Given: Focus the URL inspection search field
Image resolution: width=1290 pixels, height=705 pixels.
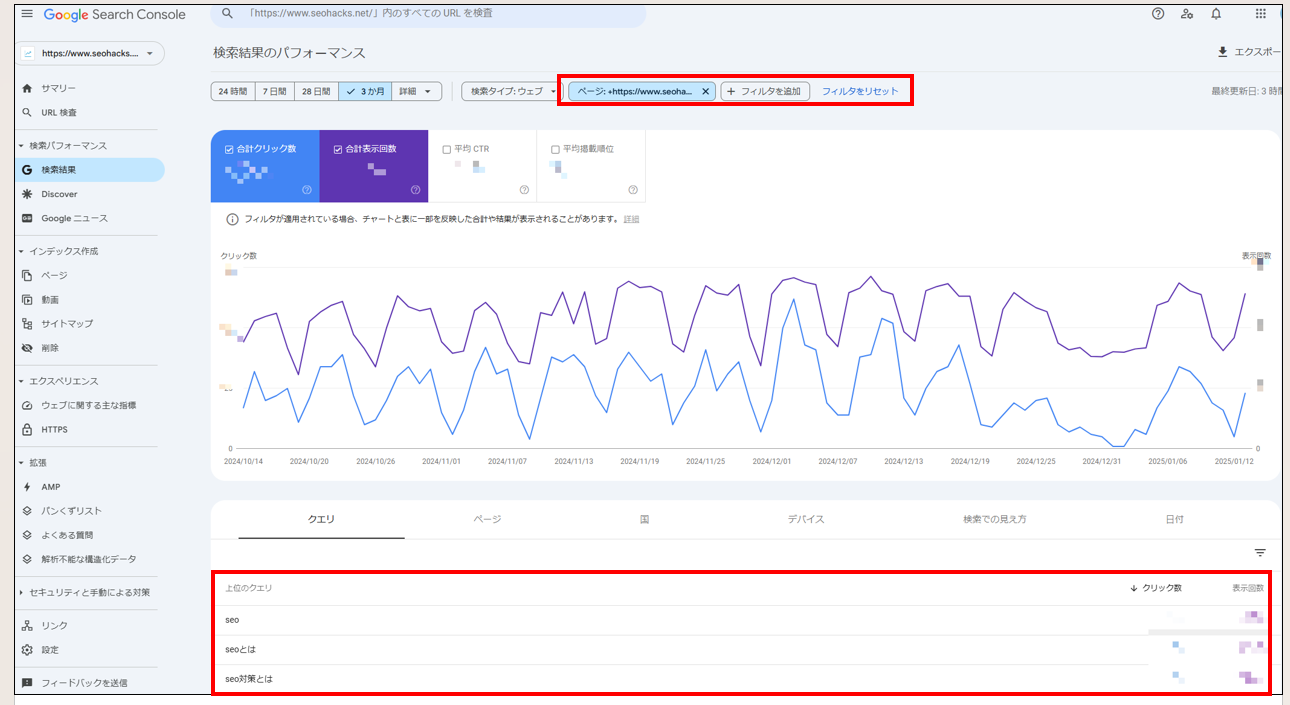Looking at the screenshot, I should pyautogui.click(x=428, y=14).
